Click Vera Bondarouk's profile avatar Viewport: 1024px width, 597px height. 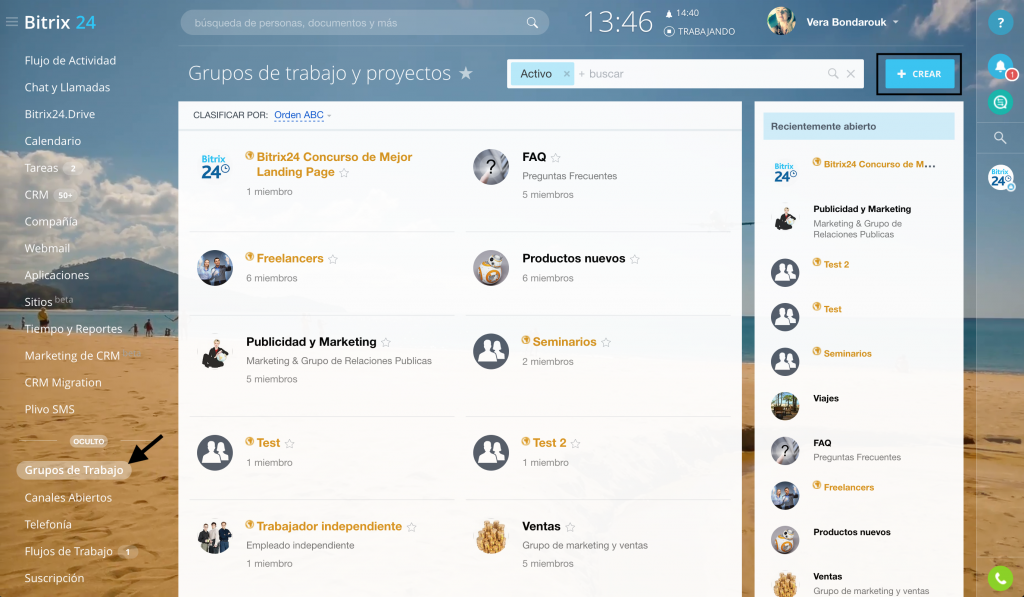781,22
